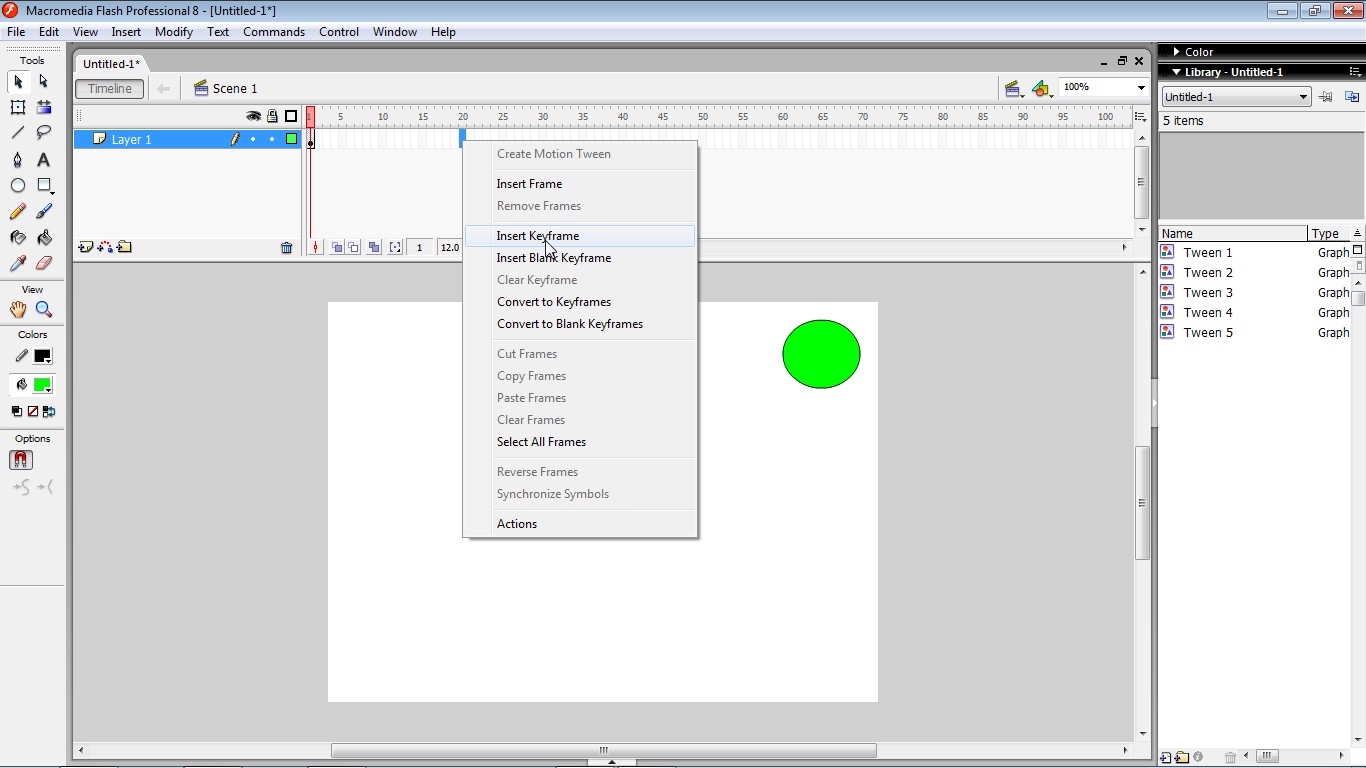The width and height of the screenshot is (1366, 768).
Task: Toggle Onion Skin in timeline
Action: pyautogui.click(x=337, y=247)
